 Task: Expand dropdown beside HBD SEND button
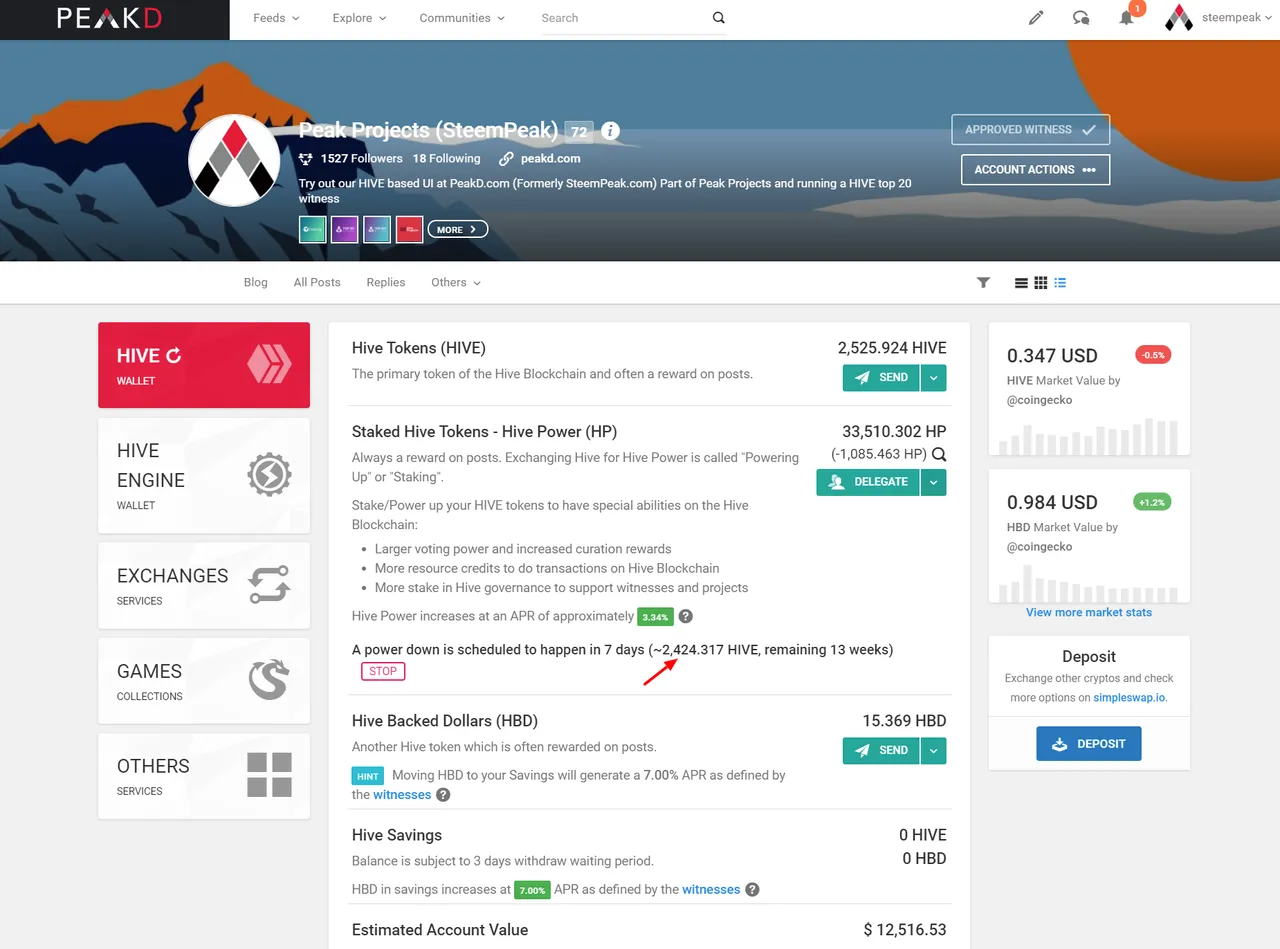933,750
